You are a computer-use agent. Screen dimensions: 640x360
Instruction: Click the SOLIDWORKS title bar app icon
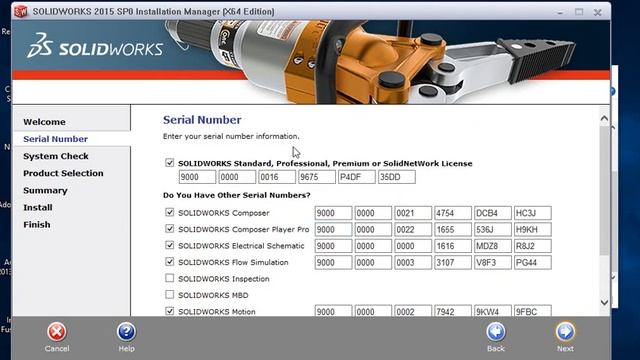tap(20, 11)
